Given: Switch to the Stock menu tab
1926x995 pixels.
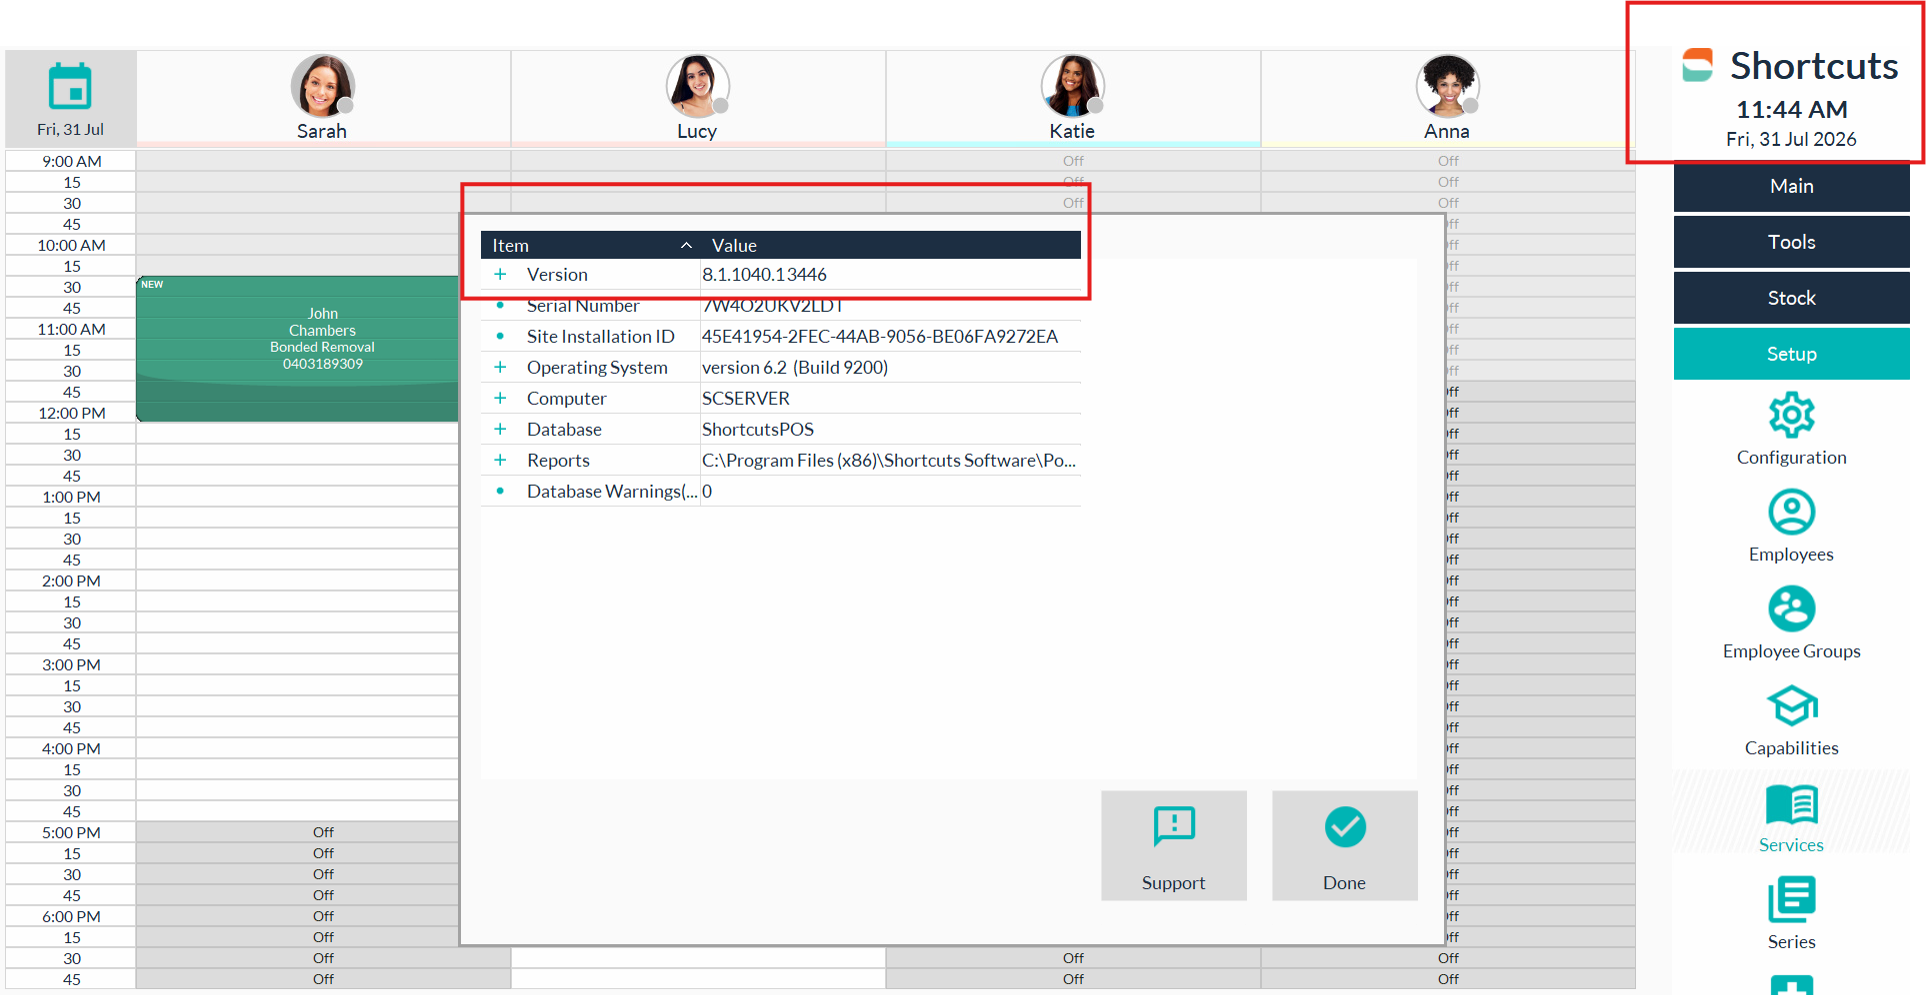Looking at the screenshot, I should 1791,298.
